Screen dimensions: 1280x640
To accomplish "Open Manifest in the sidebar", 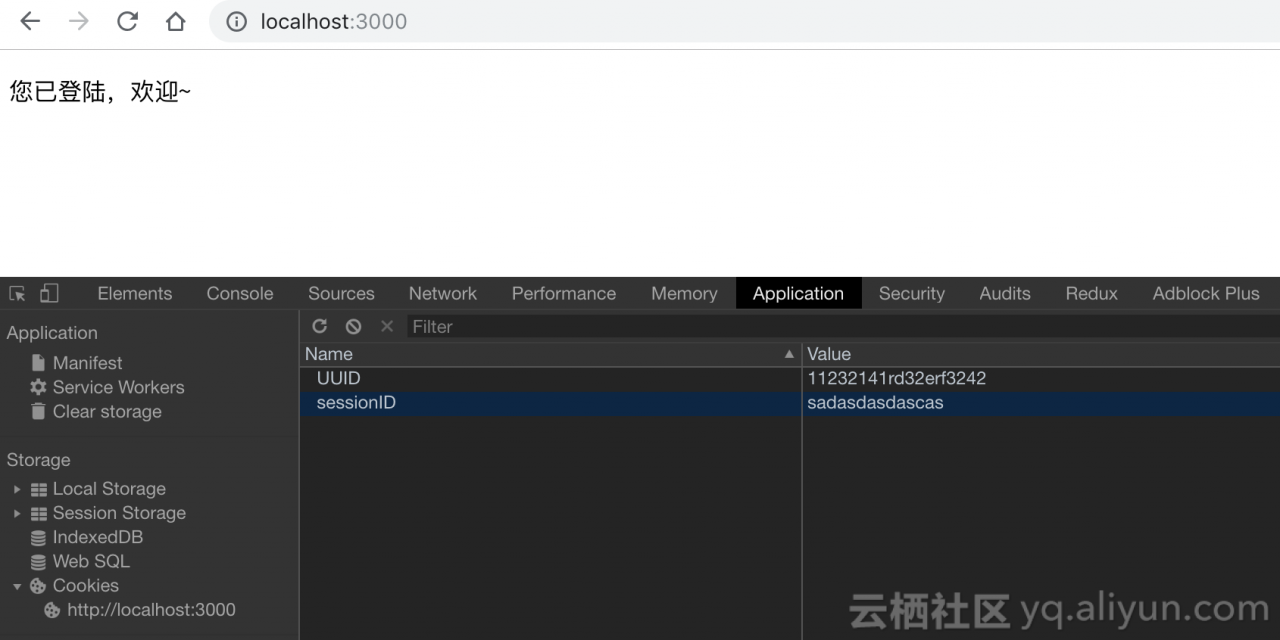I will tap(87, 362).
